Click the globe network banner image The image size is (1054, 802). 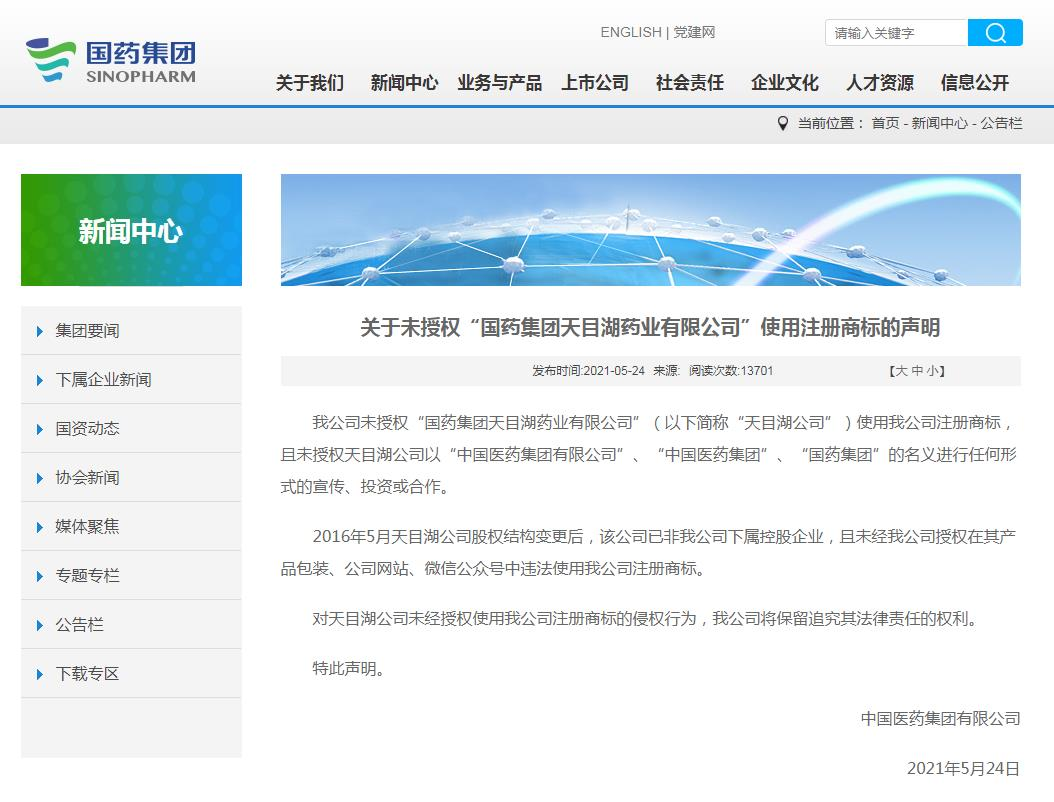click(650, 230)
